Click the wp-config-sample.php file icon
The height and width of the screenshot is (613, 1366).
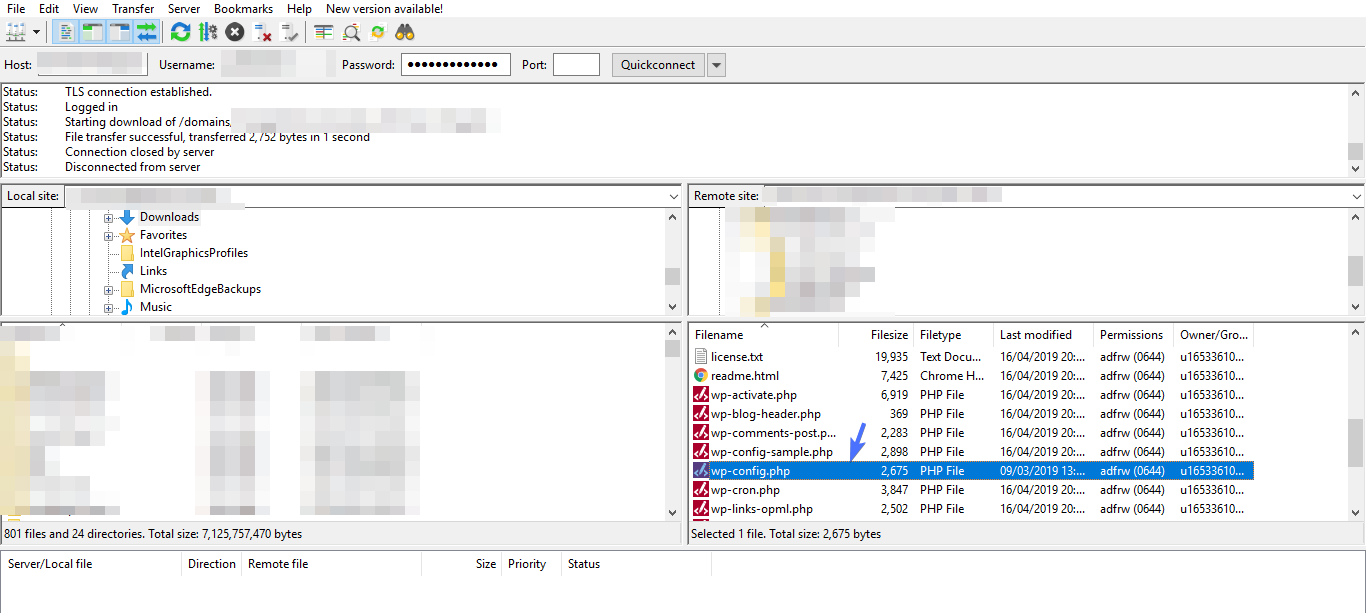[x=701, y=452]
